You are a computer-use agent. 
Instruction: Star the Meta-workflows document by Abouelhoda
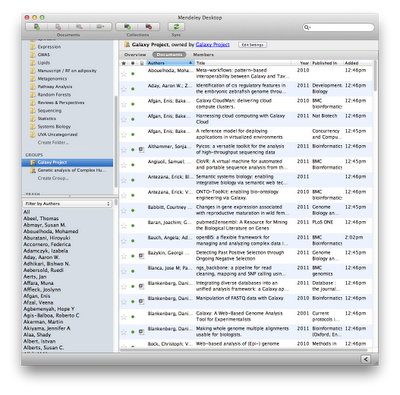point(124,74)
